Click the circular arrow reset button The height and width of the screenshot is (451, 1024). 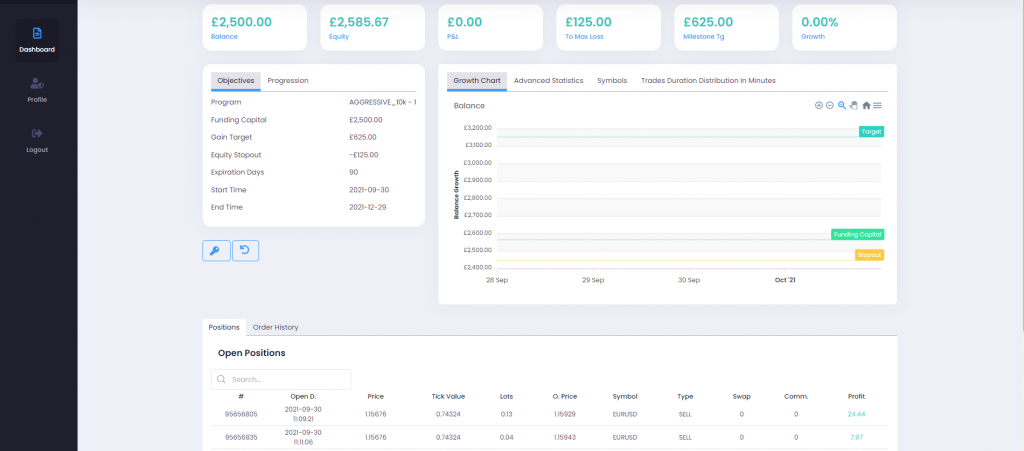tap(246, 251)
